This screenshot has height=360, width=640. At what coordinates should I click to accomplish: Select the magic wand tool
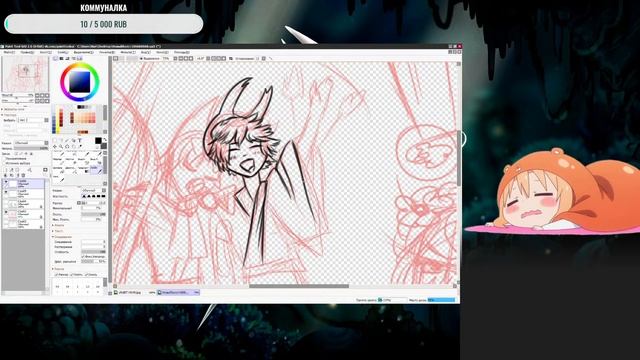point(67,141)
